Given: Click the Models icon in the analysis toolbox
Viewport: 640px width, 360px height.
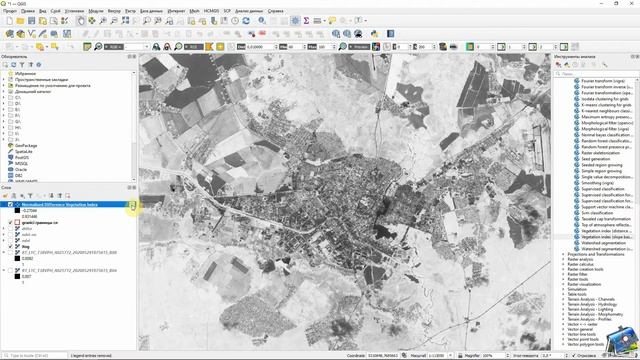Looking at the screenshot, I should point(558,65).
